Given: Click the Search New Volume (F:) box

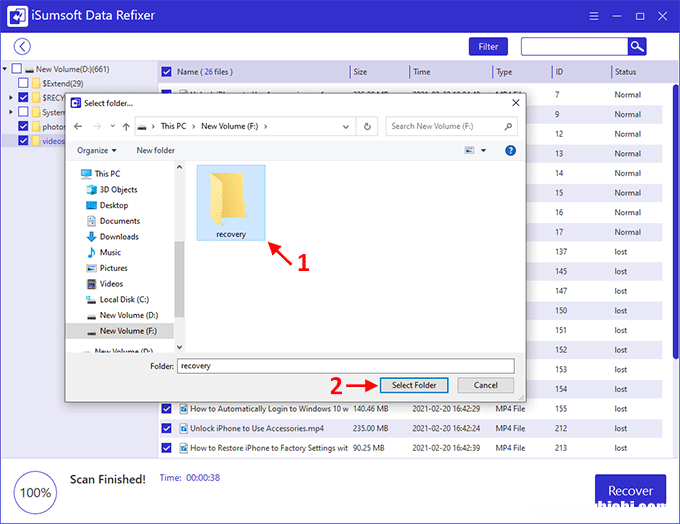Looking at the screenshot, I should 451,126.
